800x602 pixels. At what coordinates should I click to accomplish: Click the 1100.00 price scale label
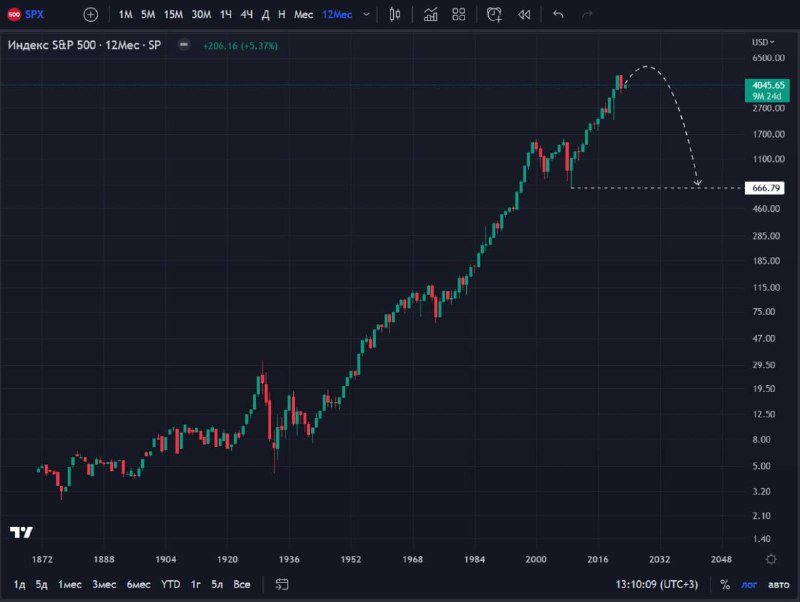pyautogui.click(x=768, y=159)
